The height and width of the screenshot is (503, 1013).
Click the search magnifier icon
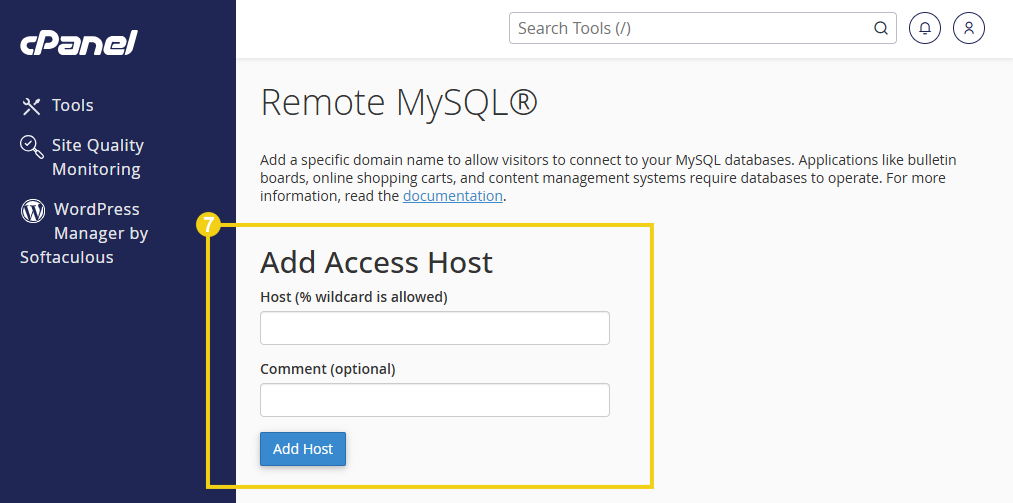click(881, 28)
